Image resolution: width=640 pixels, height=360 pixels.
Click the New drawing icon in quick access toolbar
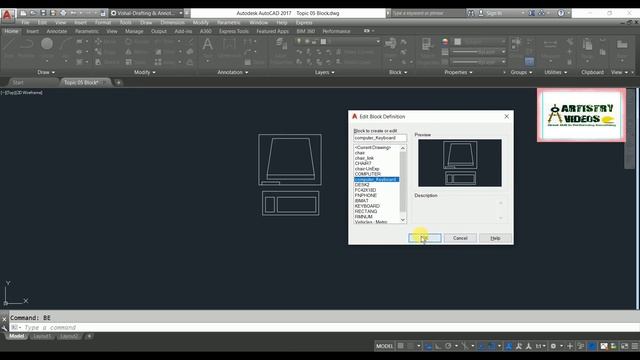[x=23, y=13]
